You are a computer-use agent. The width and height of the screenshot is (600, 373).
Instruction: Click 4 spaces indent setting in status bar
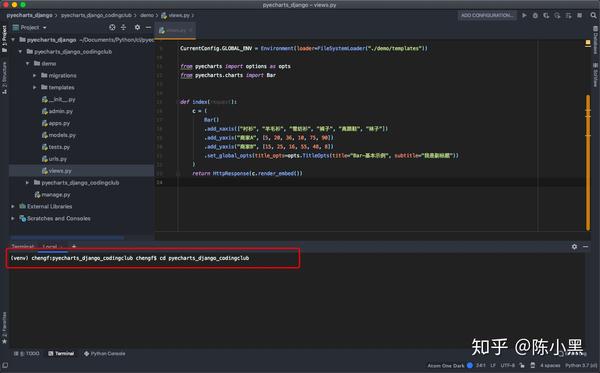550,365
